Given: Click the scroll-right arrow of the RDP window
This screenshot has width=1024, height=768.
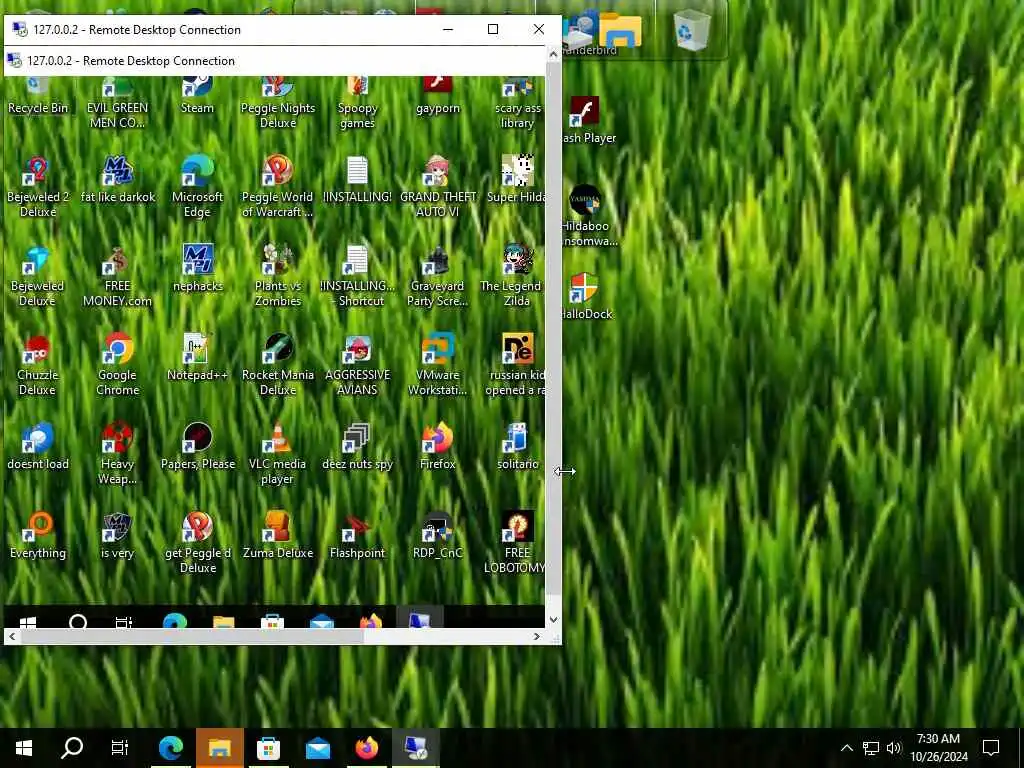Looking at the screenshot, I should [x=537, y=636].
